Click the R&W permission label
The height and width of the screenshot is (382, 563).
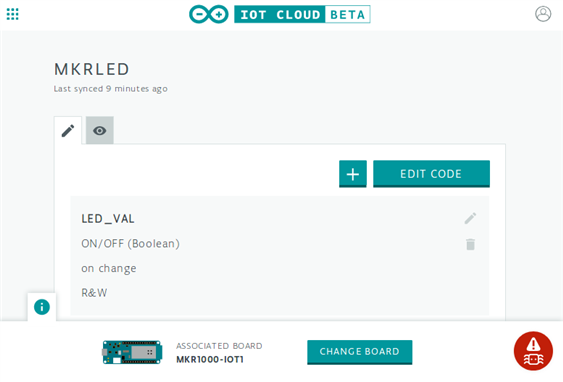(x=94, y=293)
